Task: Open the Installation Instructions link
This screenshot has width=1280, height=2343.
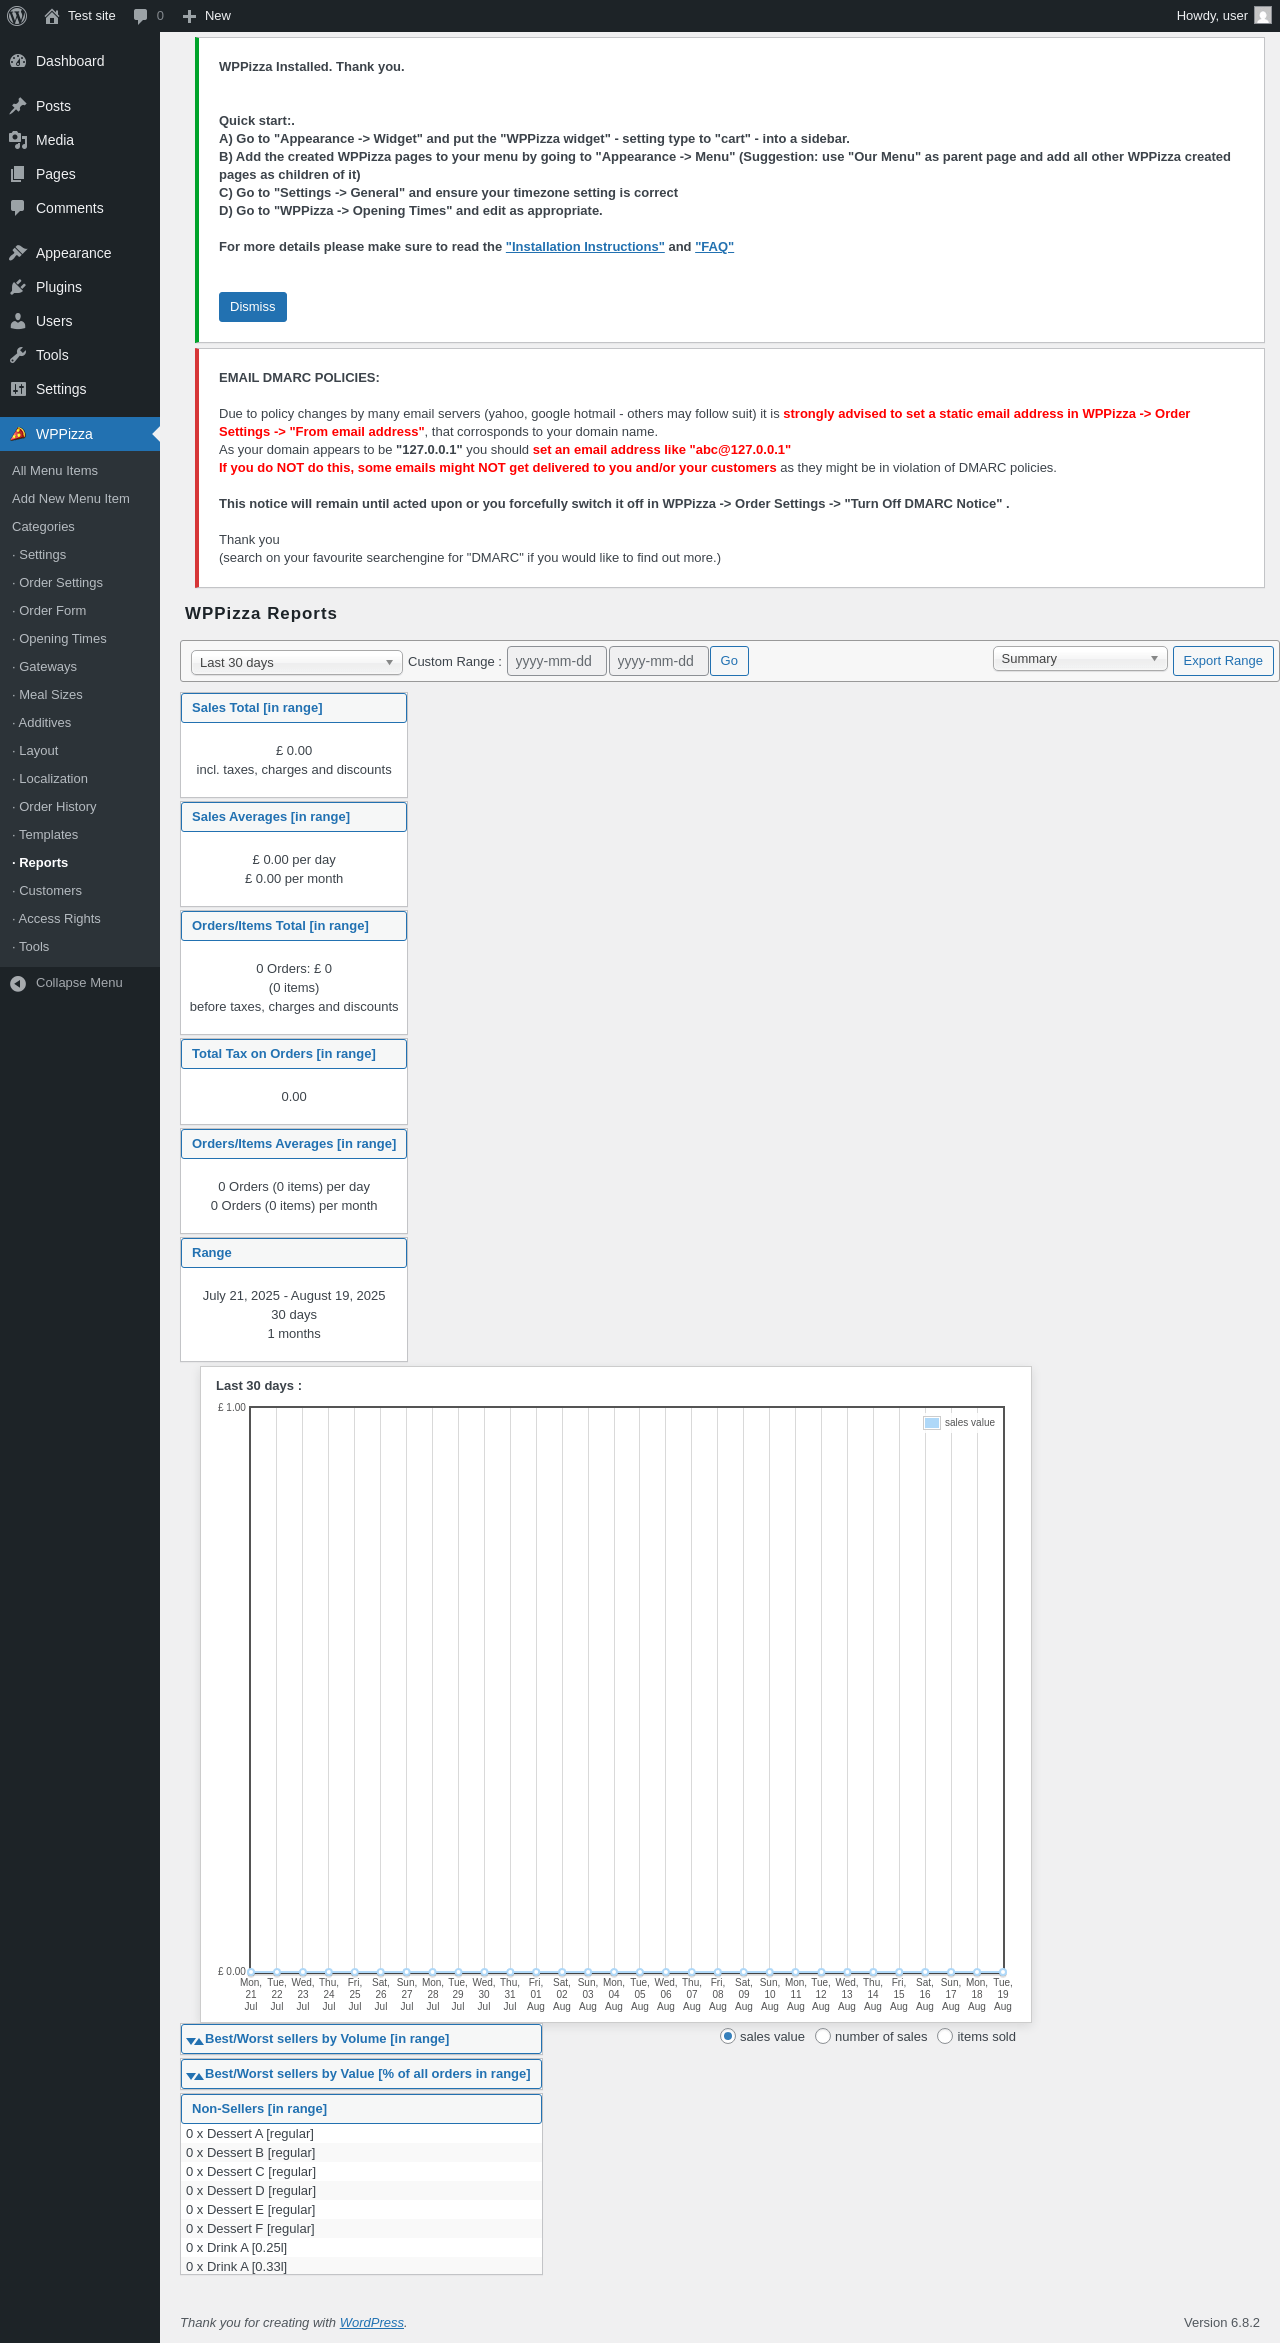Action: click(585, 247)
